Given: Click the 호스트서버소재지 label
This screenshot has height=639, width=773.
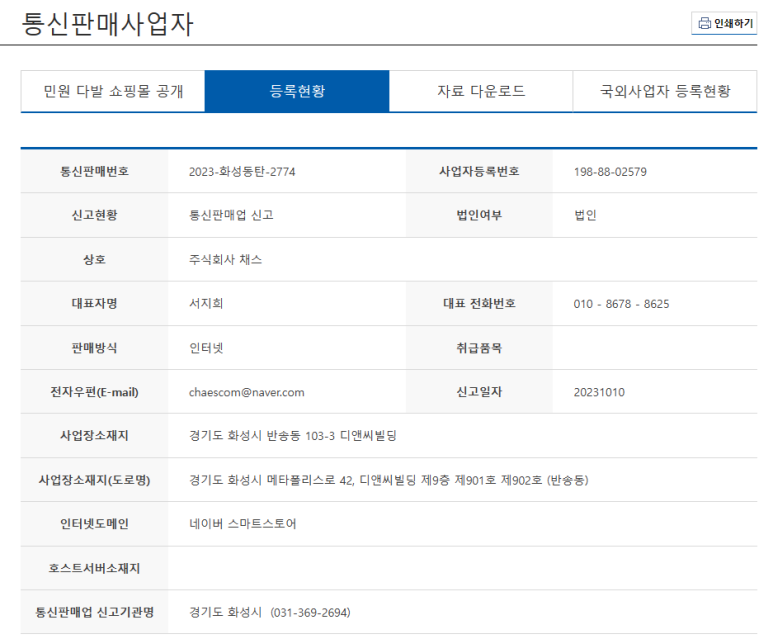Looking at the screenshot, I should [x=94, y=568].
